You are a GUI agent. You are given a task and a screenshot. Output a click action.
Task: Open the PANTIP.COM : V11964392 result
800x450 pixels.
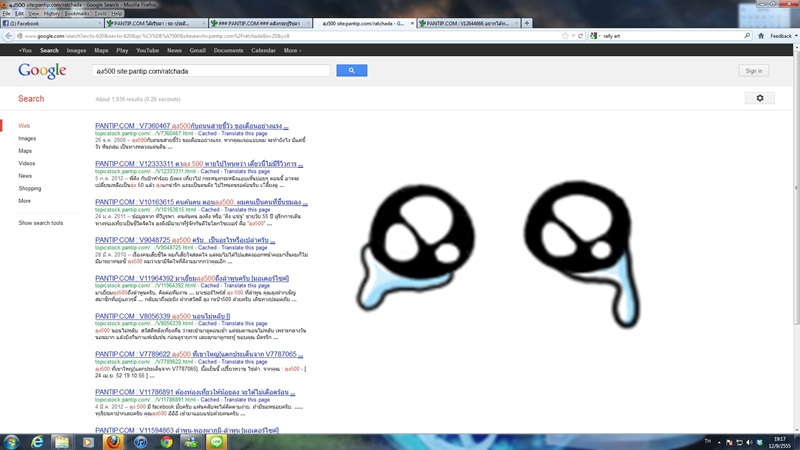pos(192,278)
